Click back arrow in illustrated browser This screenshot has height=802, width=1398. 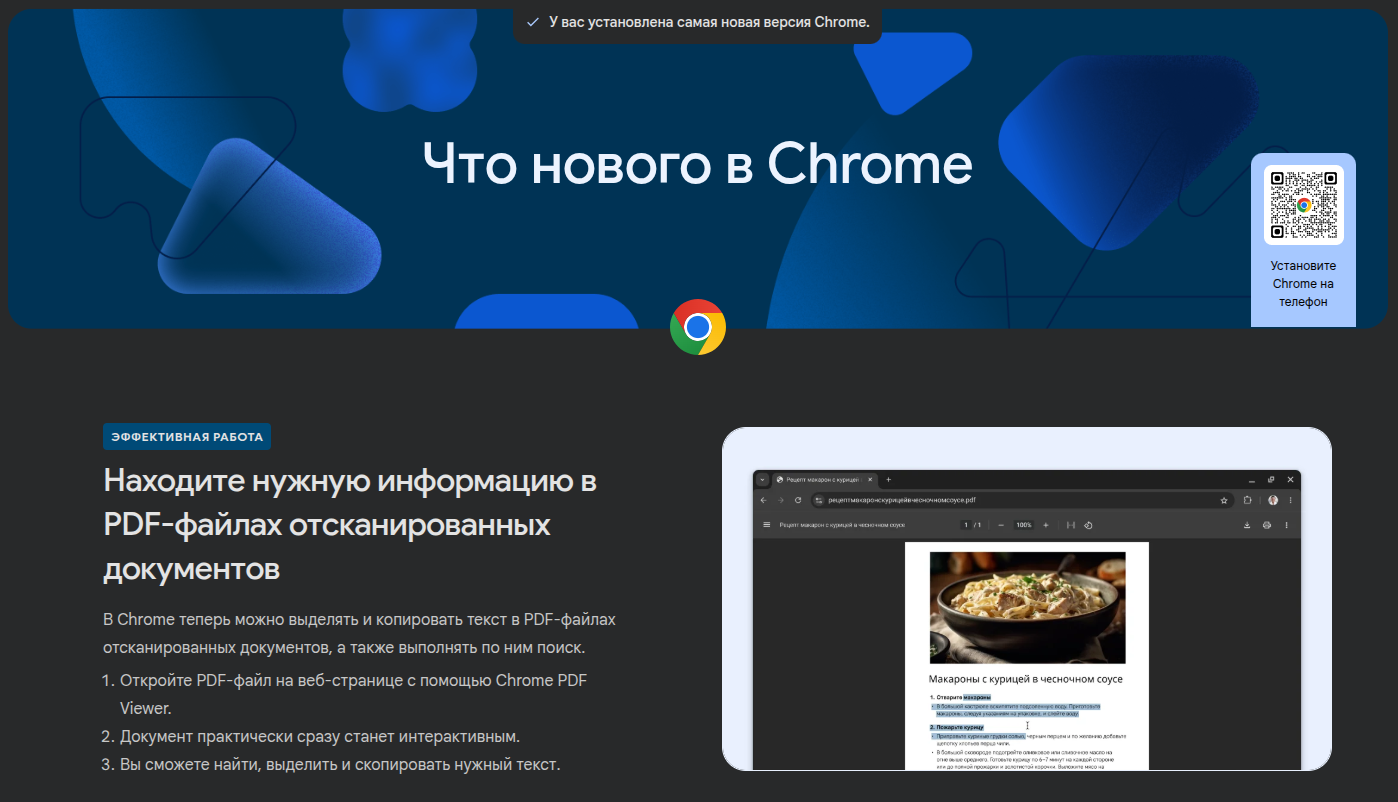(763, 500)
